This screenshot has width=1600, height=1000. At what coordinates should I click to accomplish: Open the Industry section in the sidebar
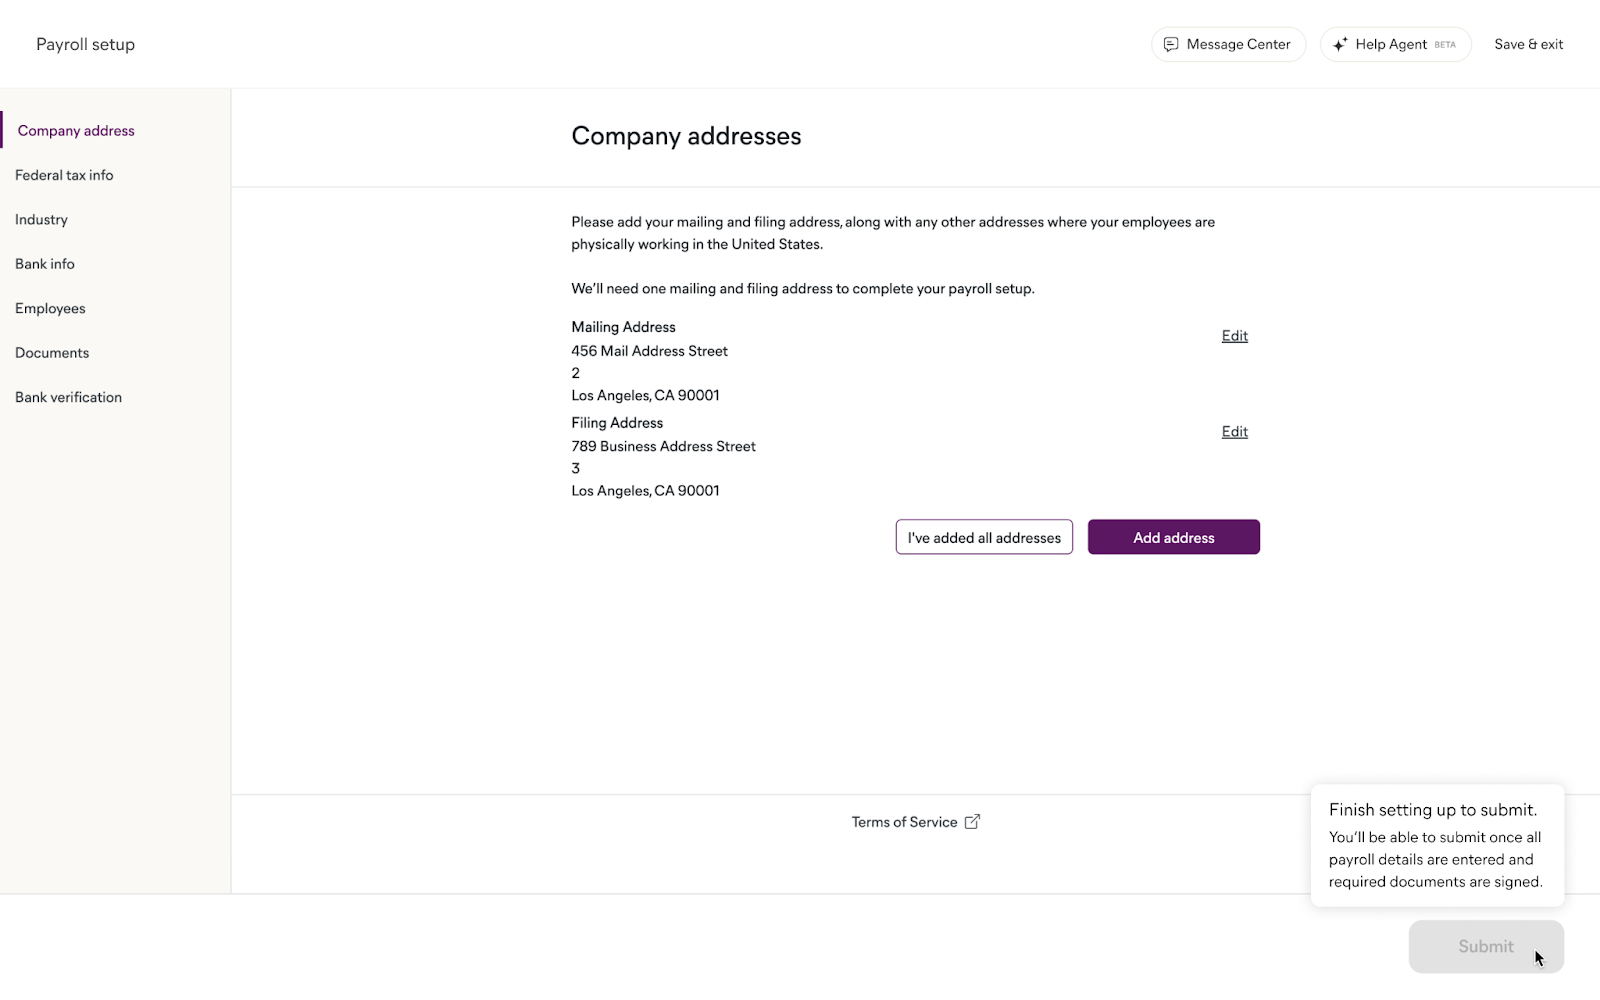(41, 220)
